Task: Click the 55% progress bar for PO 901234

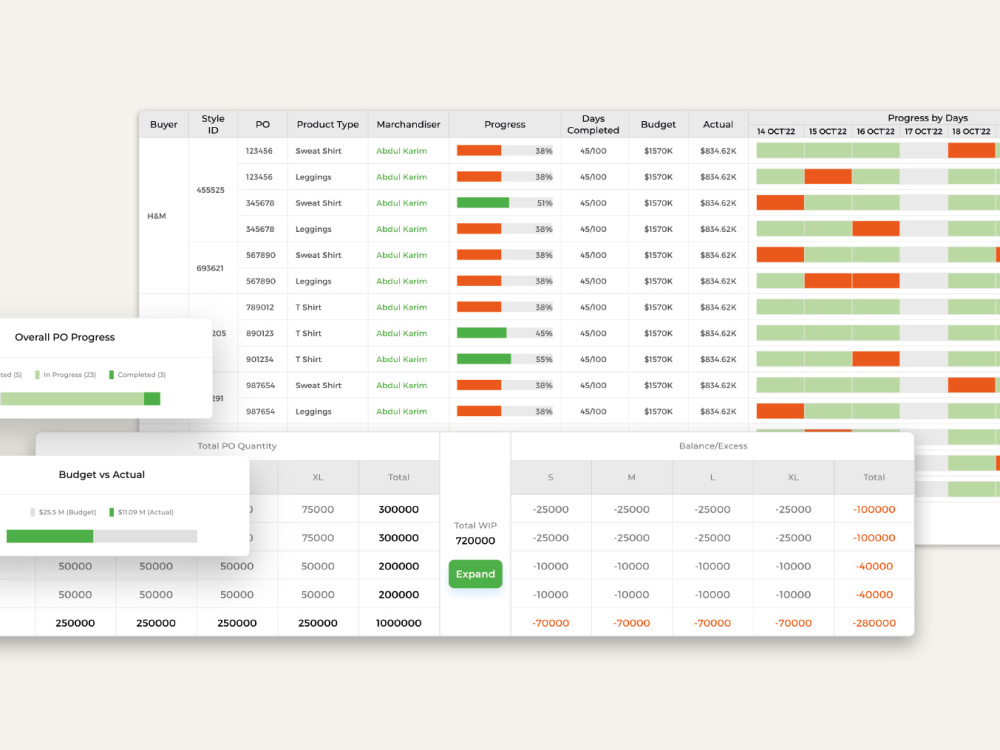Action: (x=504, y=359)
